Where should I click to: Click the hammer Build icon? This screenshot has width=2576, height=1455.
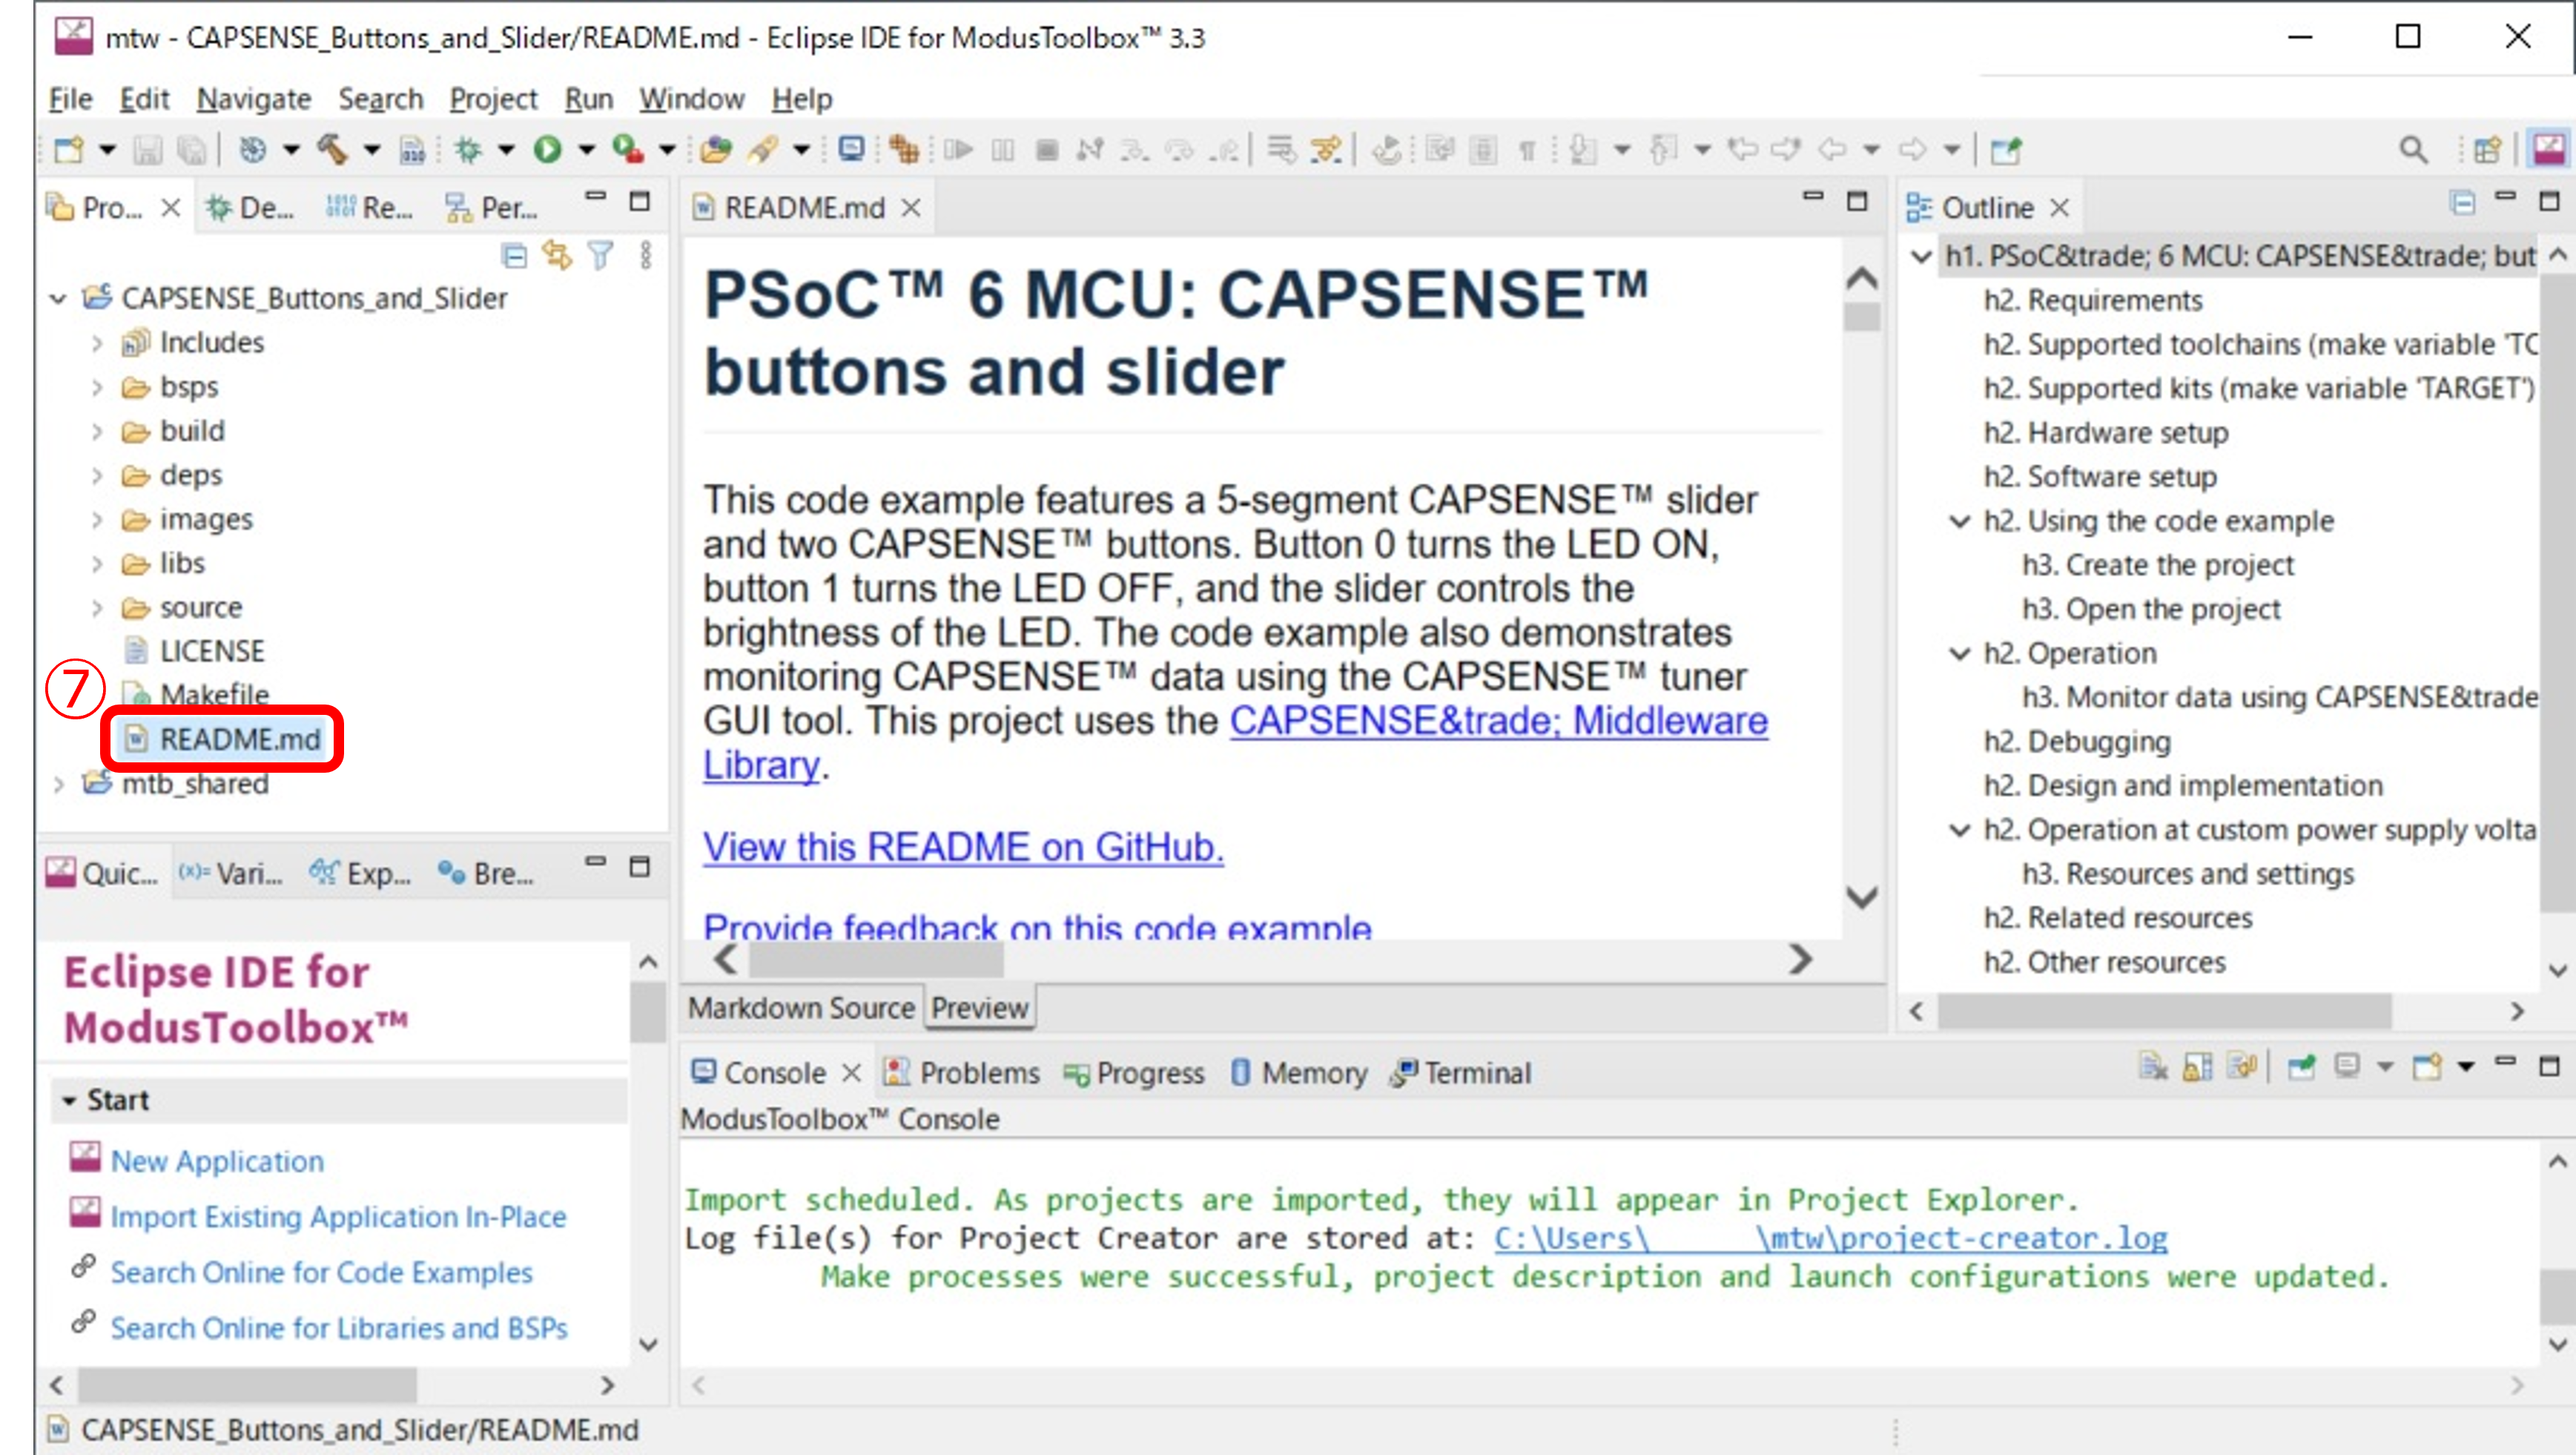pos(332,150)
